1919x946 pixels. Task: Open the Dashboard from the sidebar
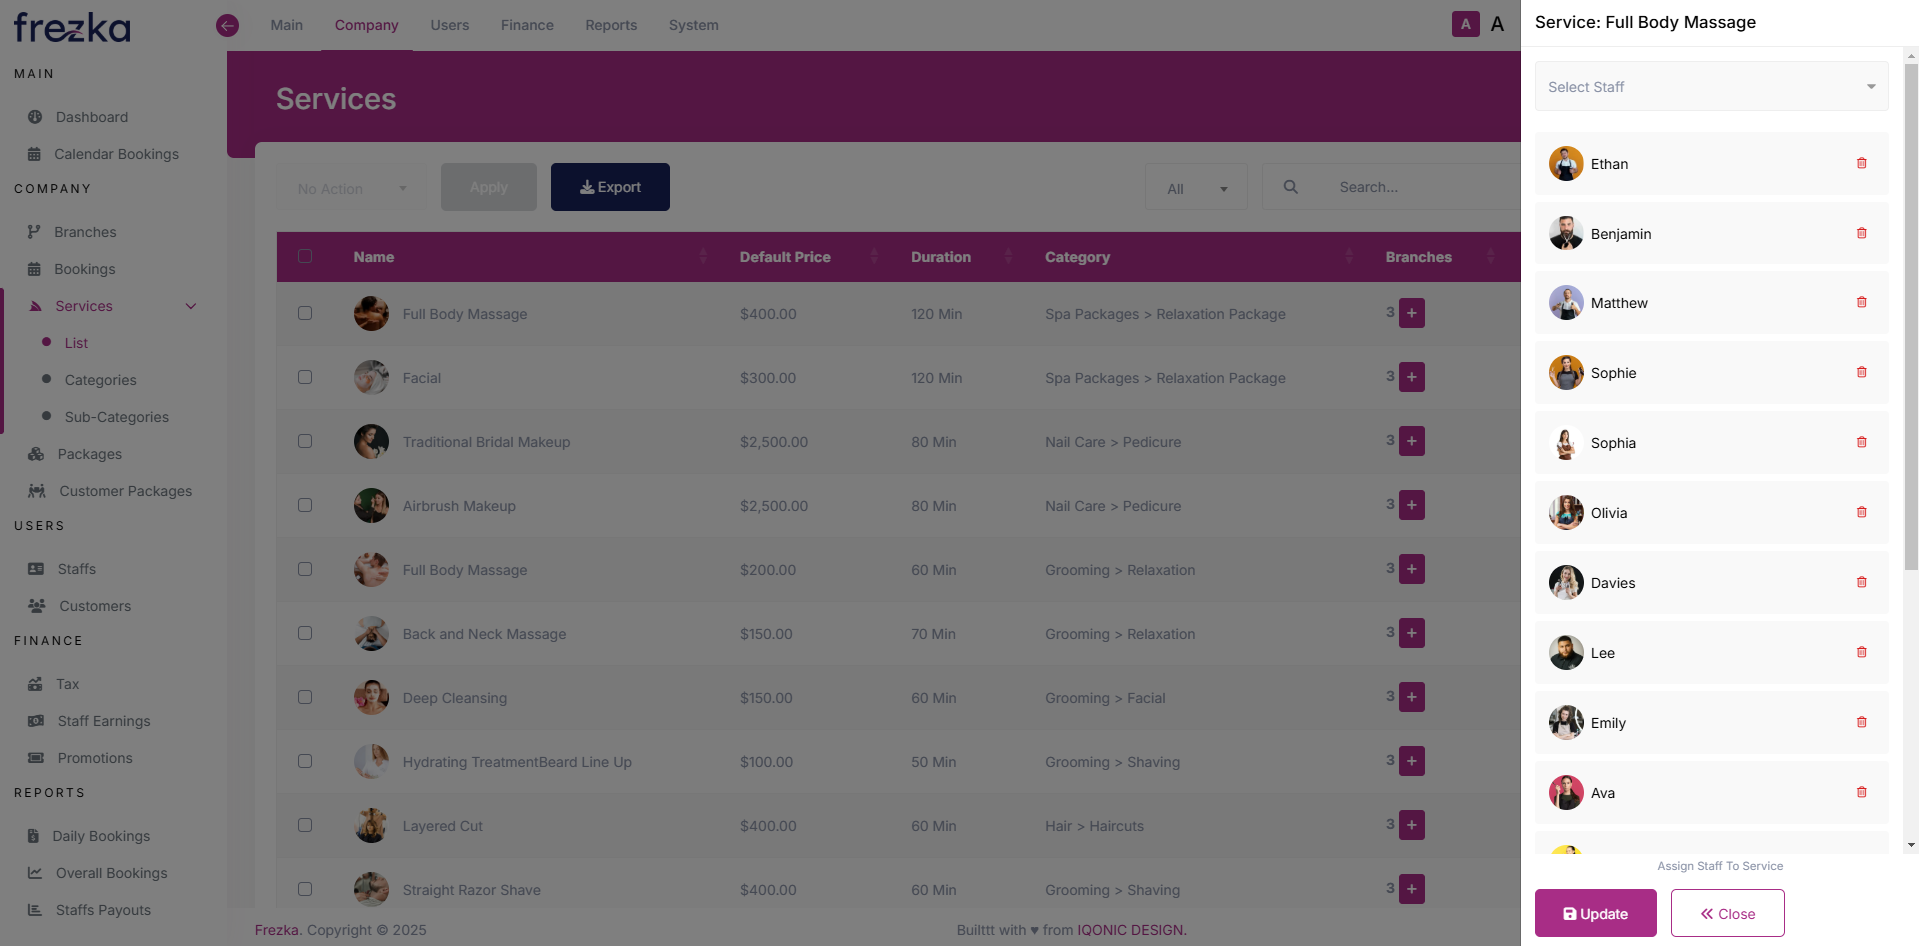90,117
